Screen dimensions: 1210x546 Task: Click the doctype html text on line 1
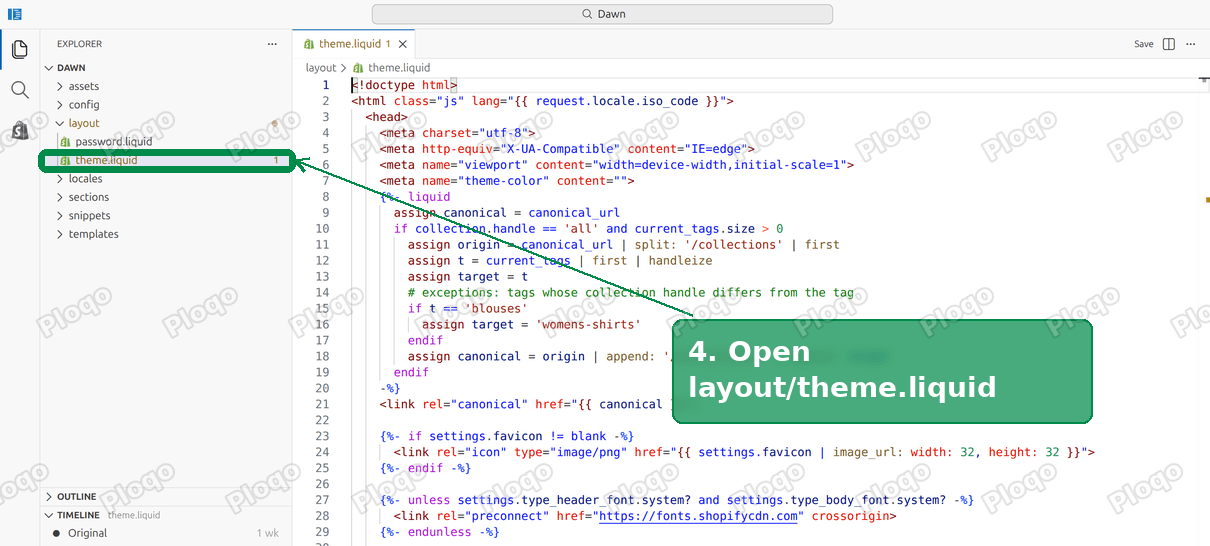pyautogui.click(x=404, y=85)
